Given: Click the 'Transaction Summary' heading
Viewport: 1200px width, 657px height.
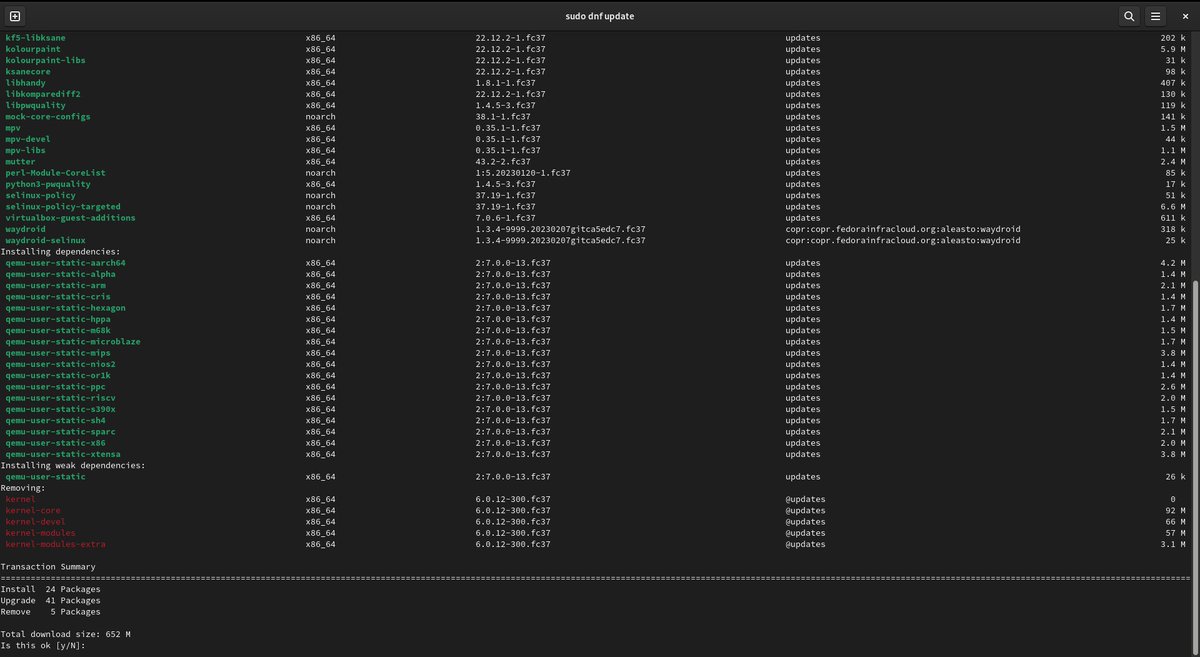Looking at the screenshot, I should click(x=48, y=567).
